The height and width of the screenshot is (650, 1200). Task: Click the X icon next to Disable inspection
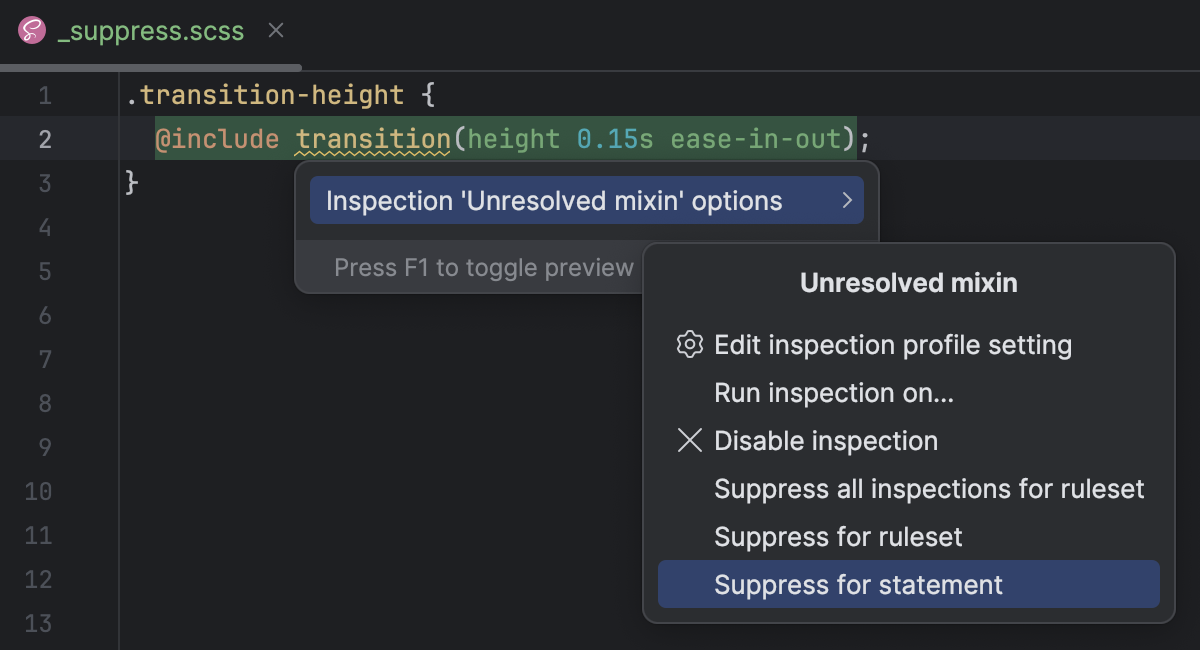click(689, 440)
